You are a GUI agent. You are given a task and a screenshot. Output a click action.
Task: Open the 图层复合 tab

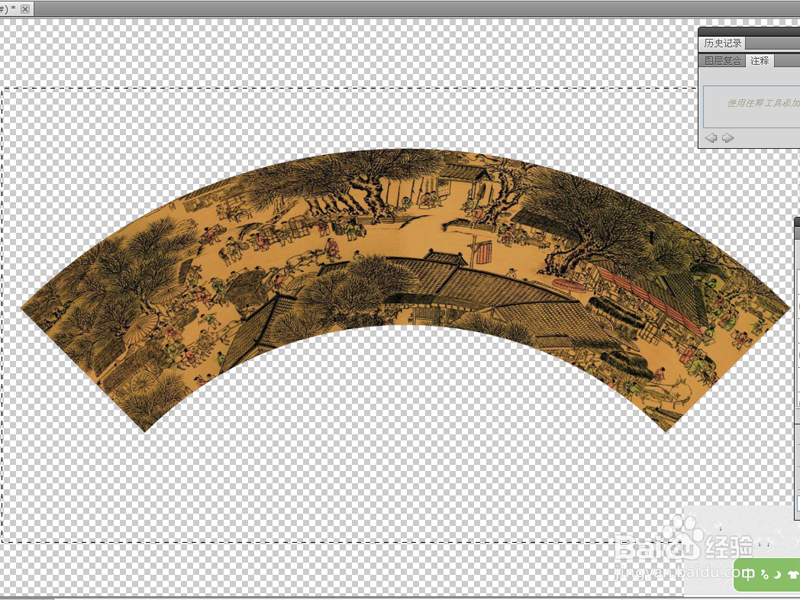[x=722, y=61]
